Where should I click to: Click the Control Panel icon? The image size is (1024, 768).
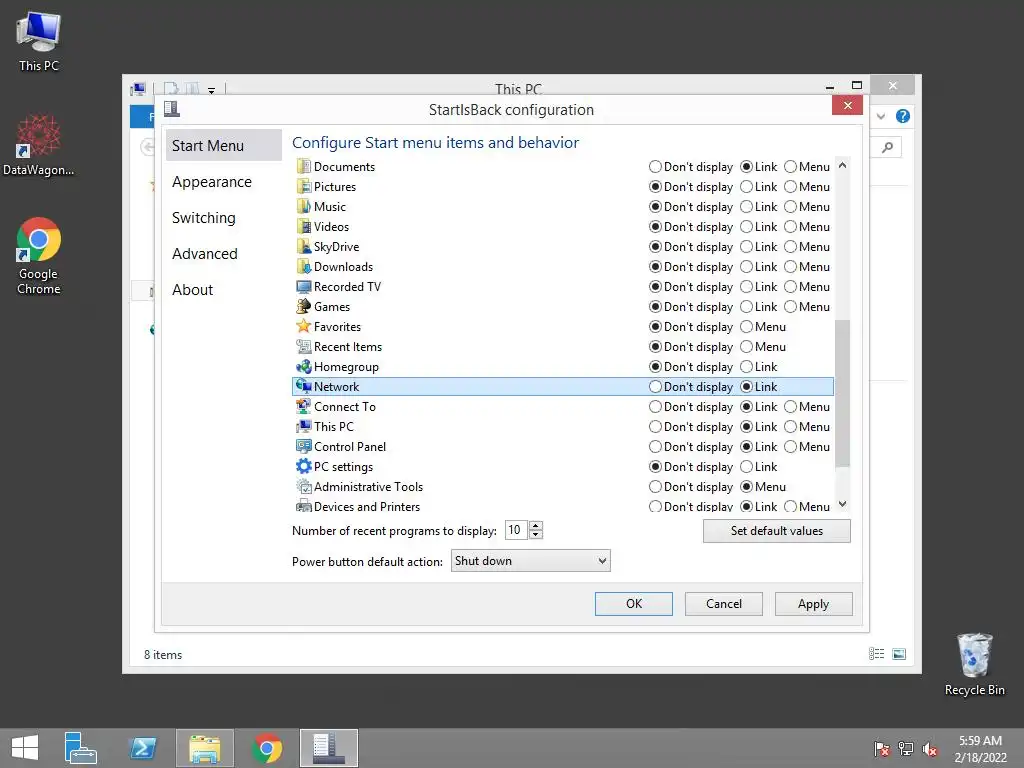tap(304, 447)
